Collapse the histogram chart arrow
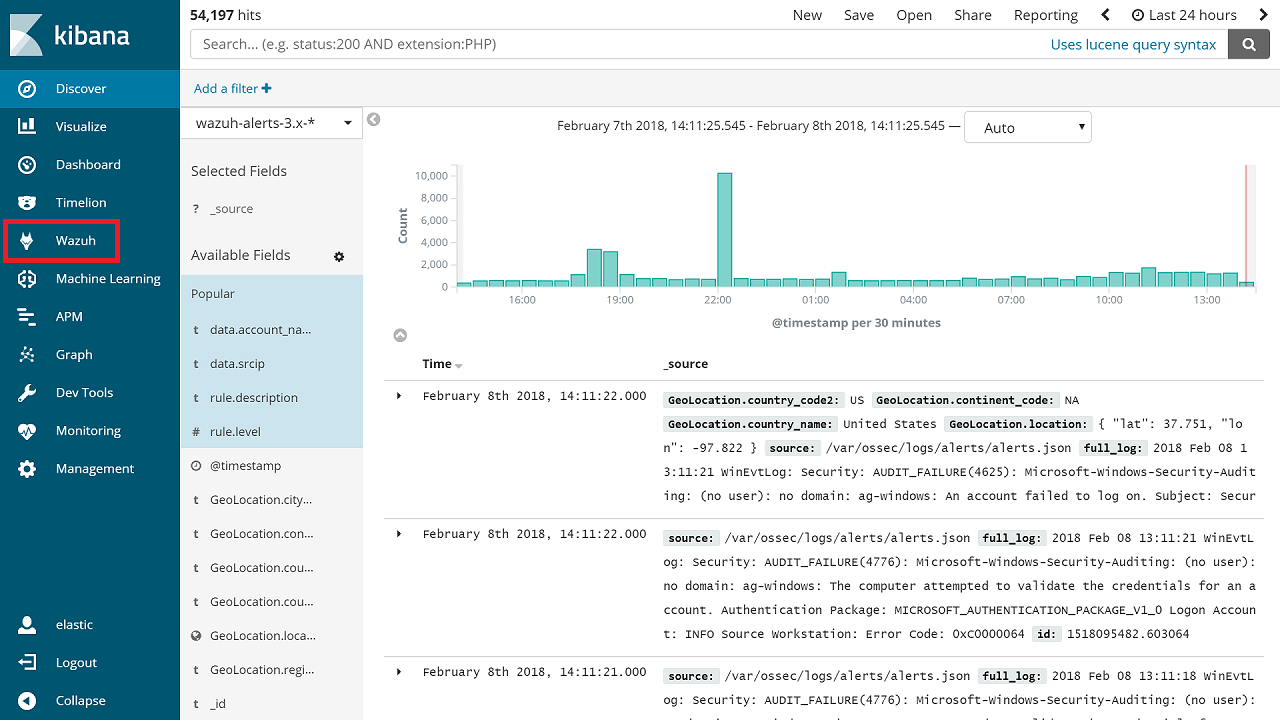The width and height of the screenshot is (1280, 720). pos(399,335)
